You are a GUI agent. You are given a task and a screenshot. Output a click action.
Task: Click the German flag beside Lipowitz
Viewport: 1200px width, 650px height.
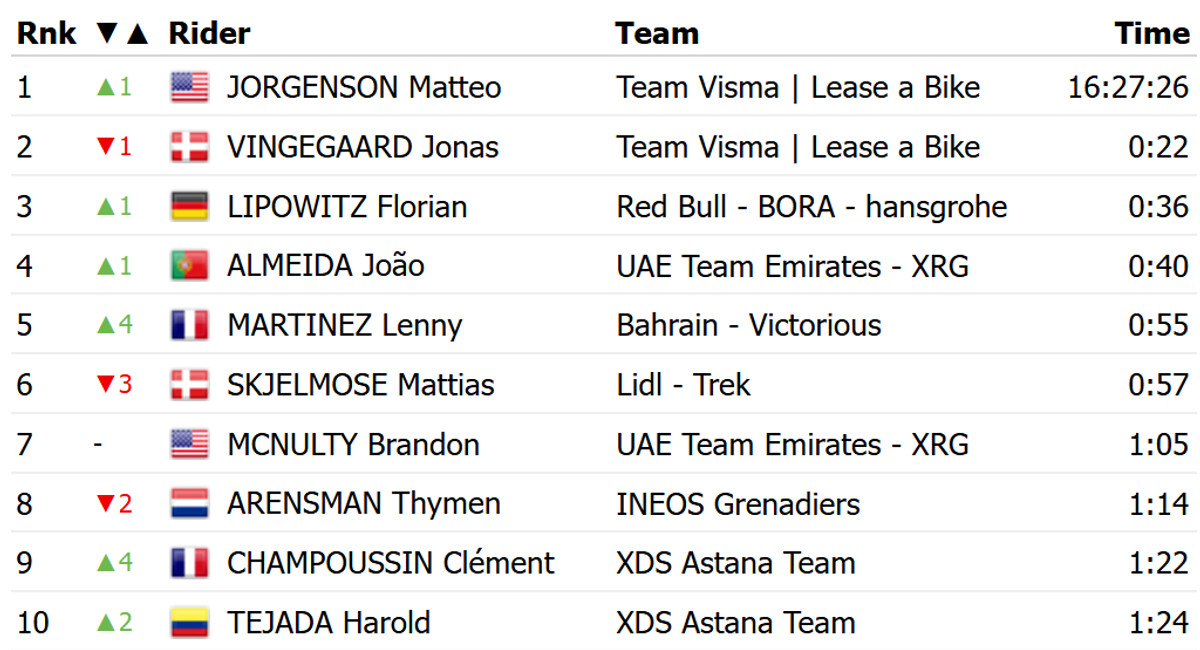click(189, 207)
